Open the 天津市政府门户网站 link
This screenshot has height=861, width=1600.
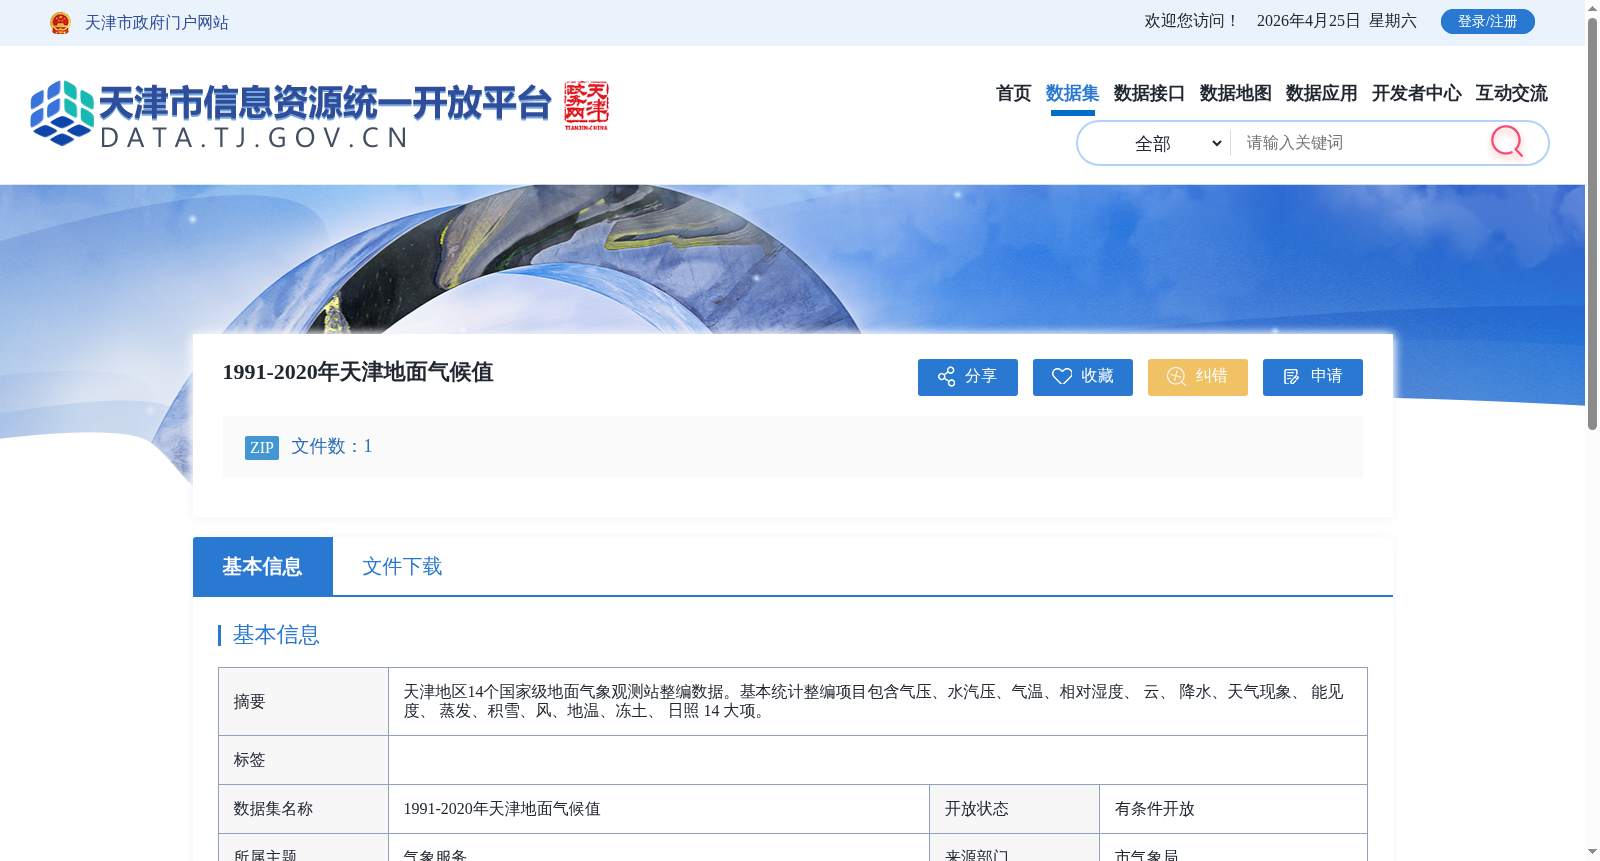(157, 22)
